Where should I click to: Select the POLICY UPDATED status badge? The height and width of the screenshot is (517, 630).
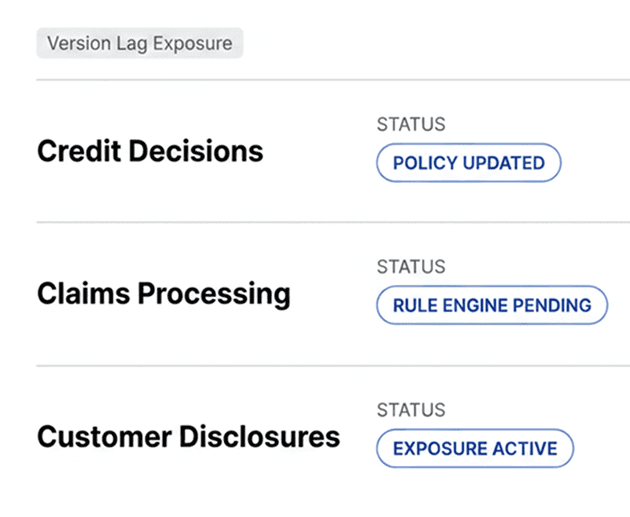pyautogui.click(x=468, y=163)
